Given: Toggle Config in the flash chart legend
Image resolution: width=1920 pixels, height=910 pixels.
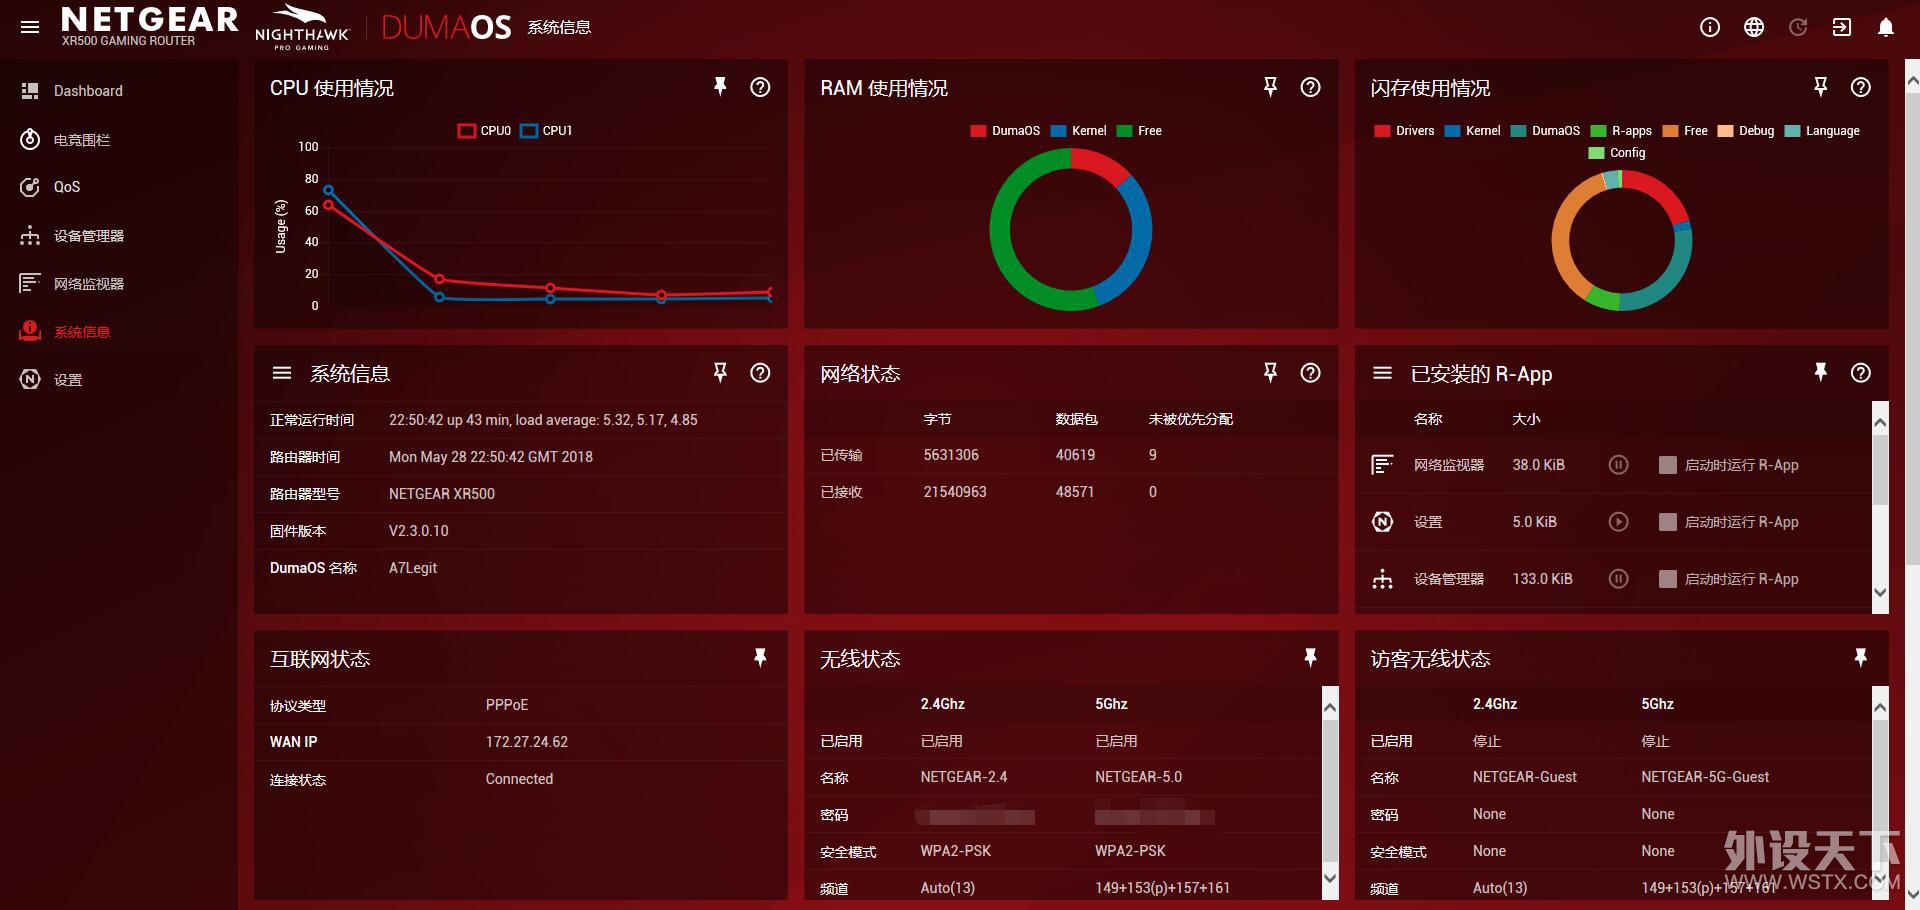Looking at the screenshot, I should click(x=1617, y=153).
